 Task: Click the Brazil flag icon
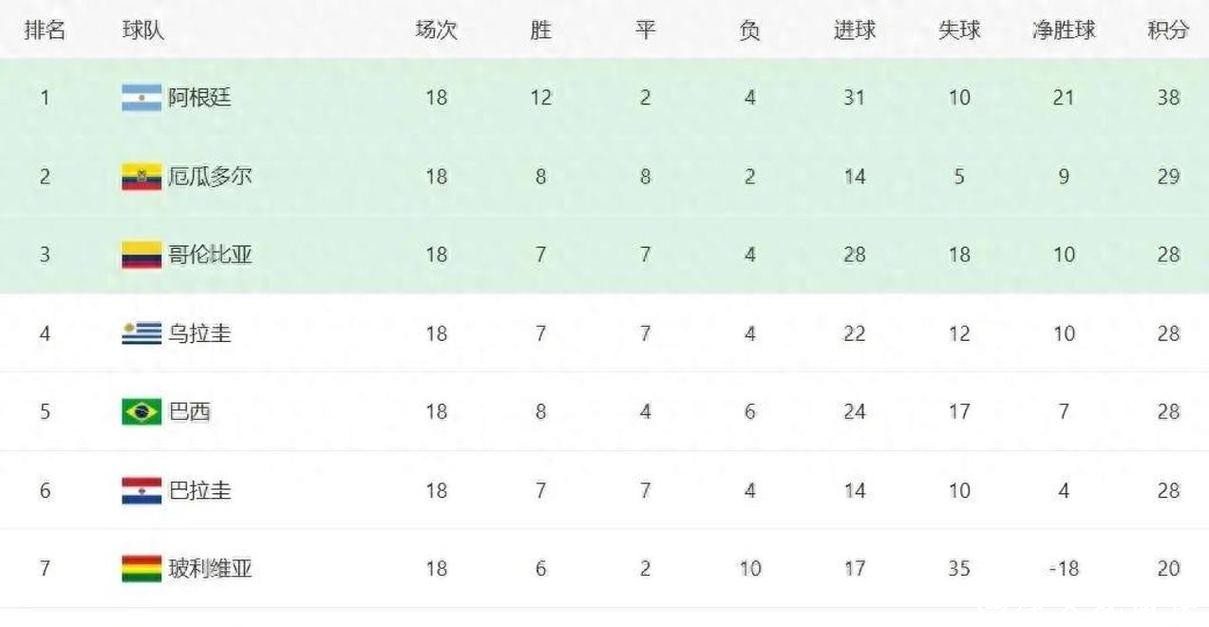[x=141, y=412]
